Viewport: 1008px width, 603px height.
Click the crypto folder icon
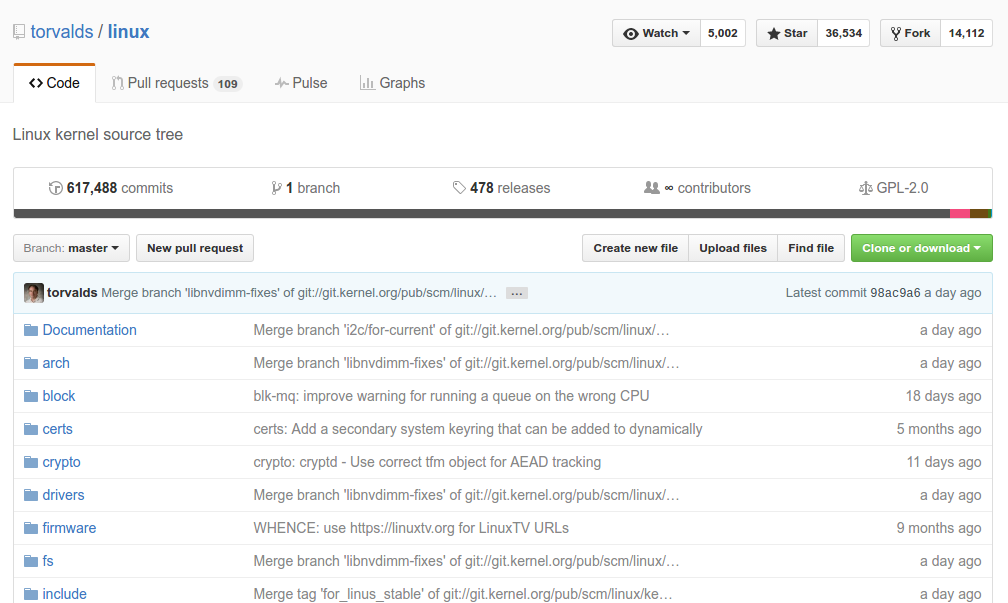[x=31, y=462]
